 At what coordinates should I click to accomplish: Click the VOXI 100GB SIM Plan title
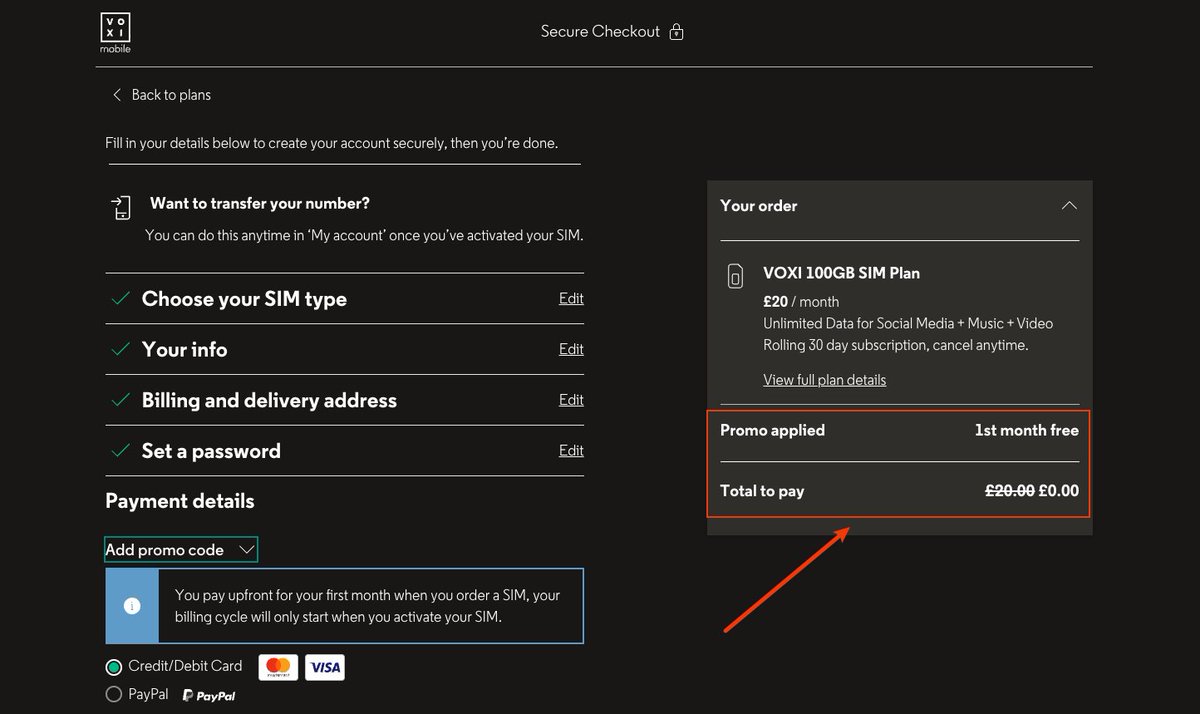(841, 273)
